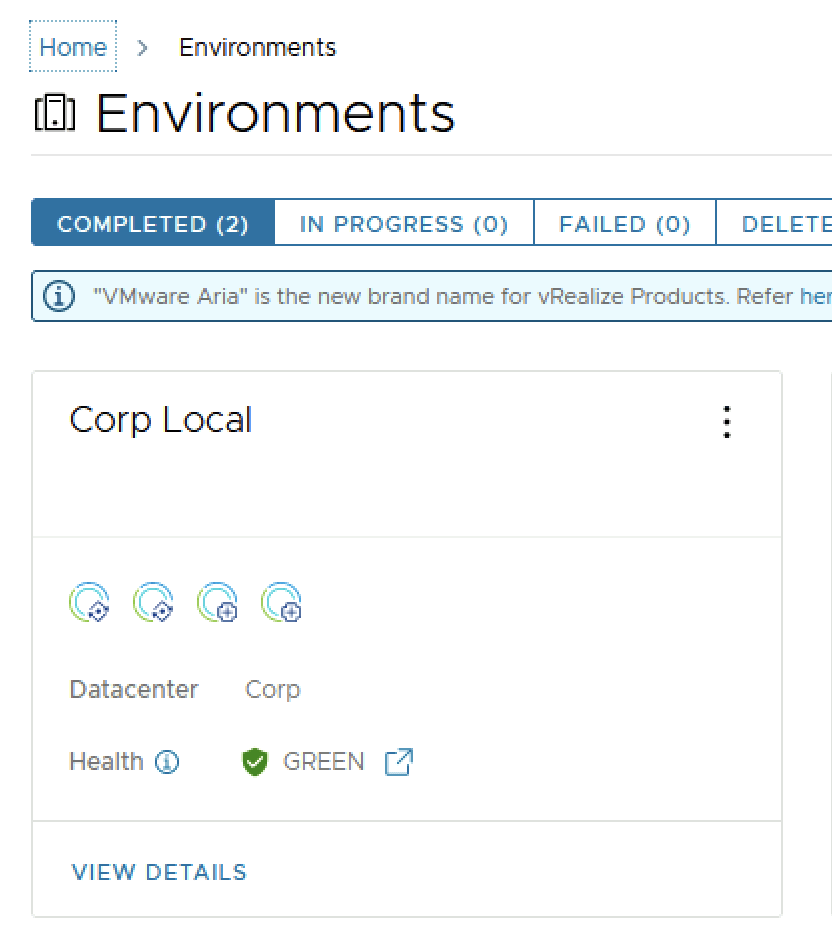The image size is (832, 934).
Task: Click the Environments breadcrumb text
Action: pyautogui.click(x=257, y=48)
